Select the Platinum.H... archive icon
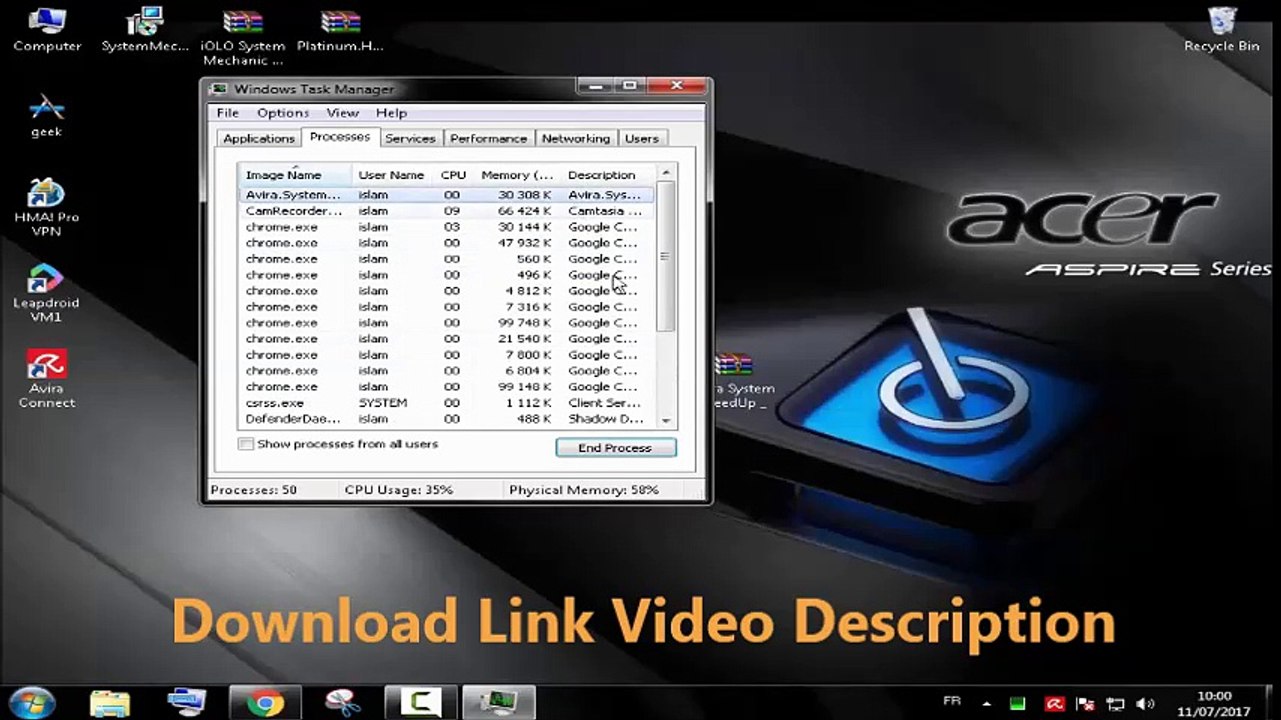This screenshot has width=1281, height=720. (340, 30)
